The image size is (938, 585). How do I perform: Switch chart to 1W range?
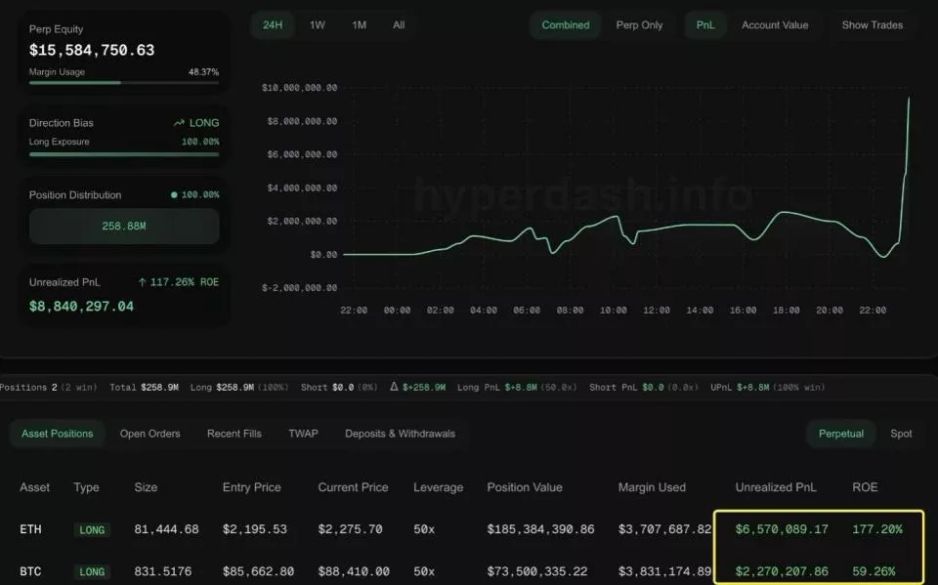pos(317,25)
